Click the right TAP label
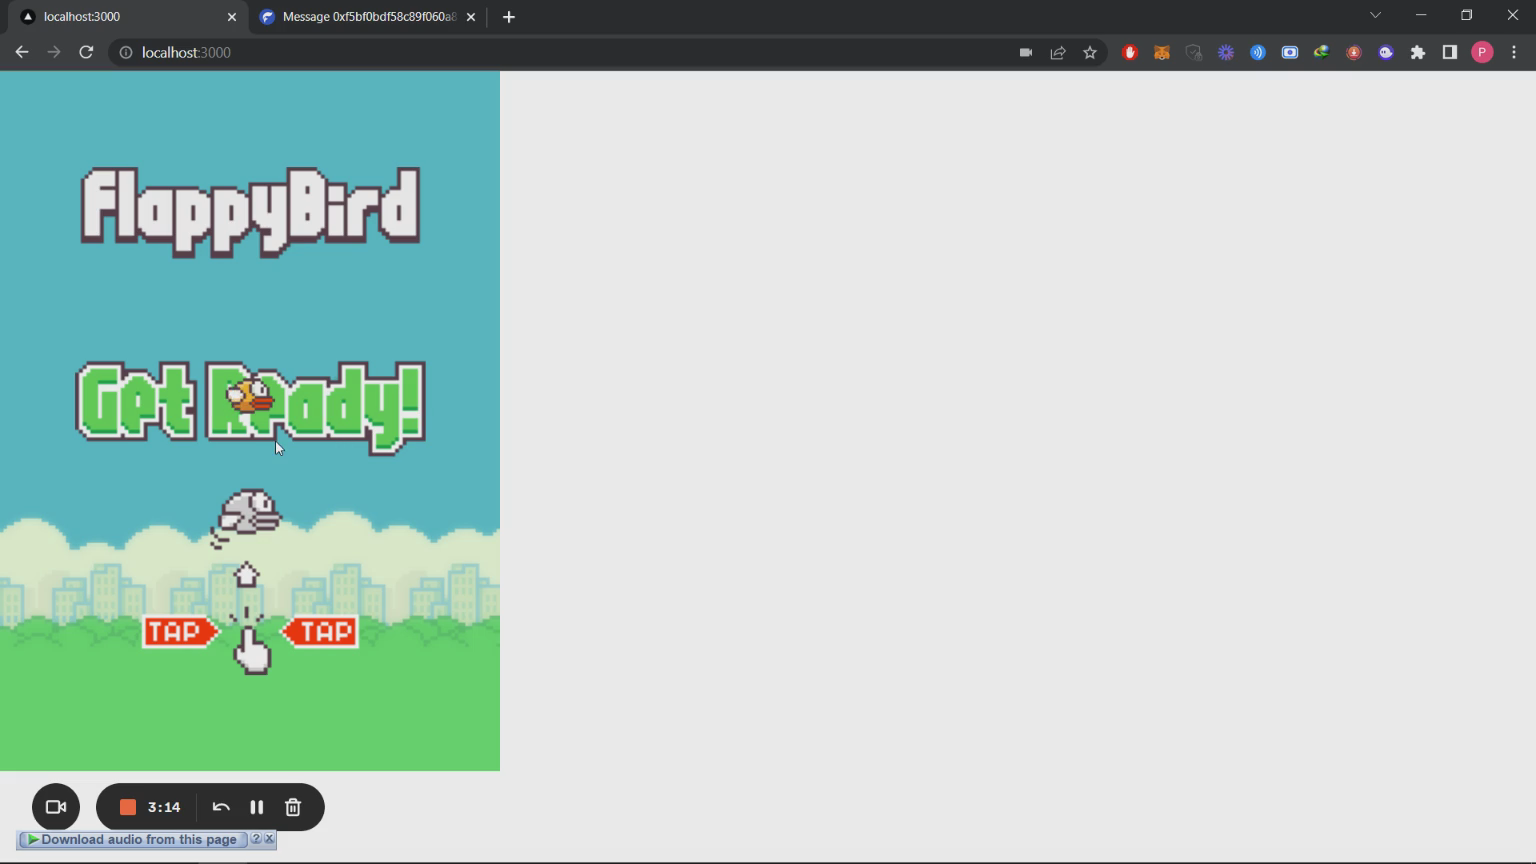 click(x=320, y=632)
